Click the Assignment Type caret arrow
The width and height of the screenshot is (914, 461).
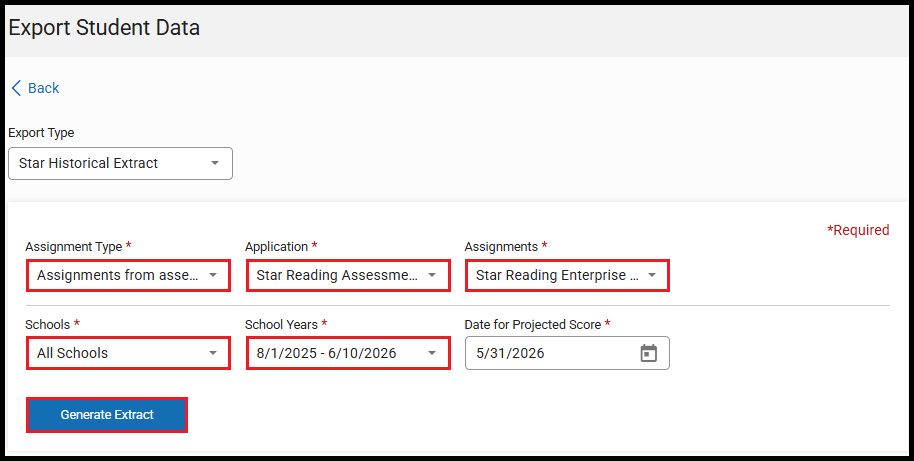click(x=212, y=275)
